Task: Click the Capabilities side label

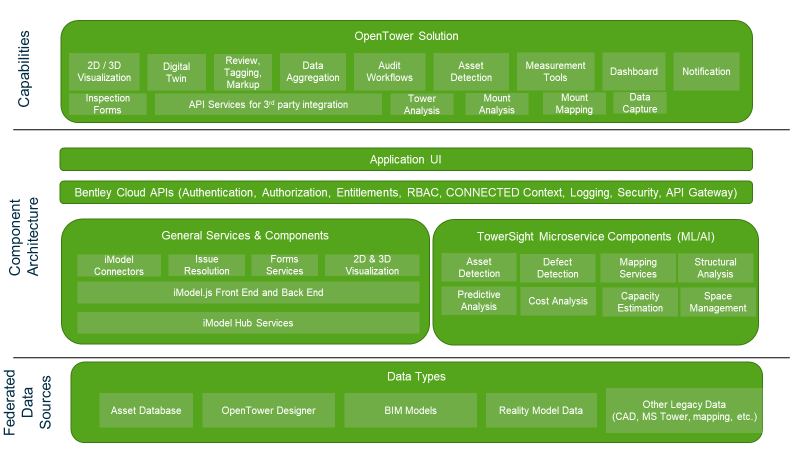Action: tap(24, 69)
